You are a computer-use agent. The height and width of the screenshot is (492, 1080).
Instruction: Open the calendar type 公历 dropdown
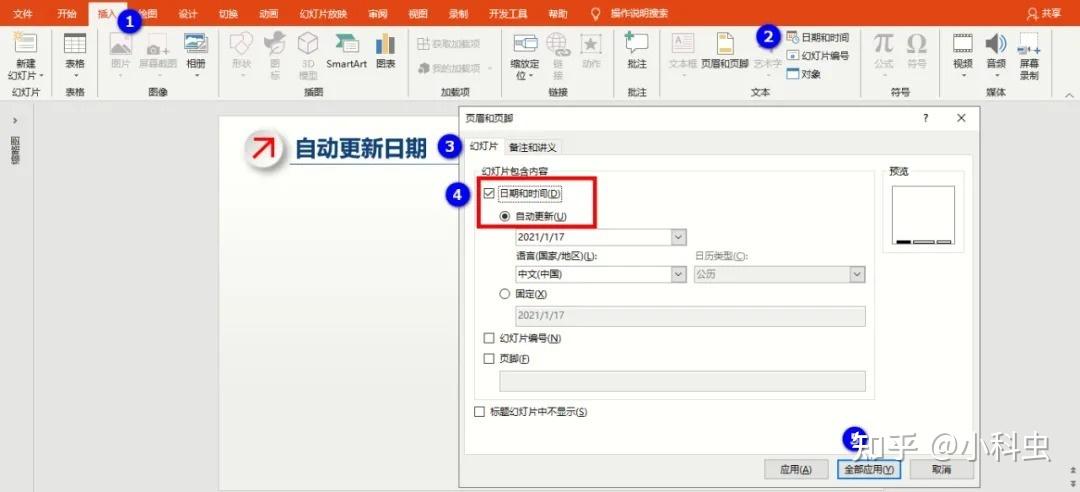(x=858, y=274)
